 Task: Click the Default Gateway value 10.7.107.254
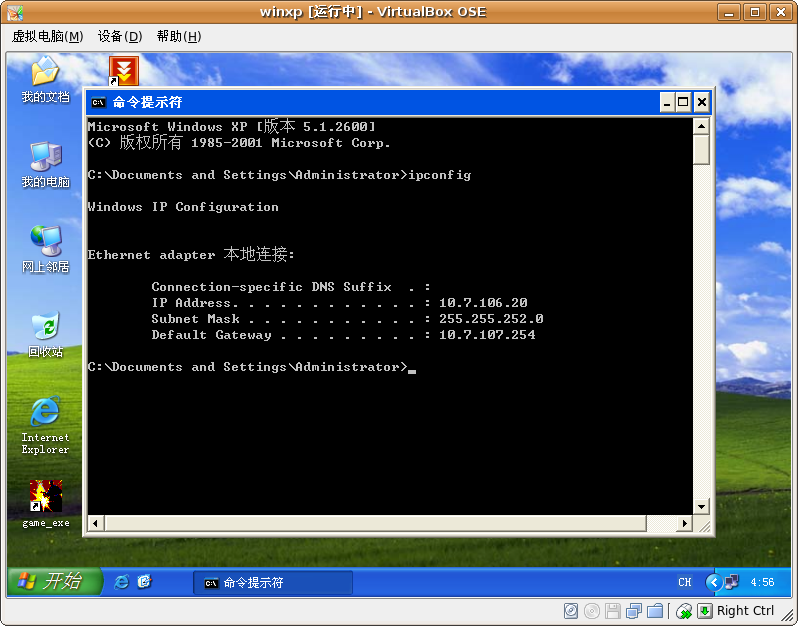487,334
